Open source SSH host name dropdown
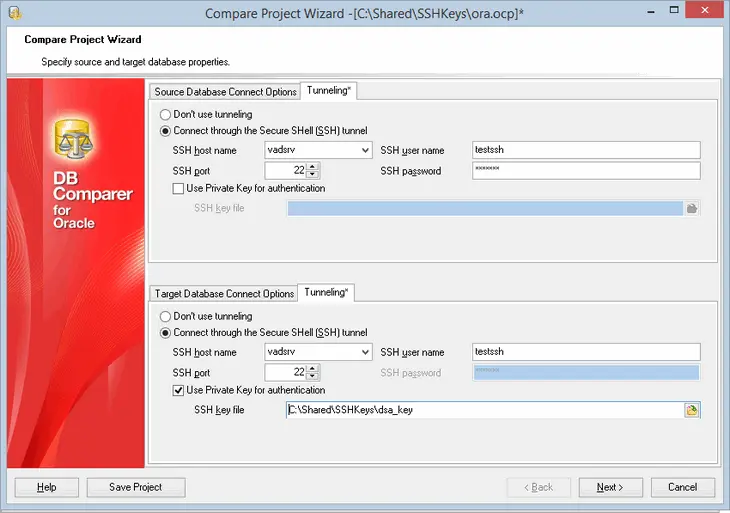 365,150
